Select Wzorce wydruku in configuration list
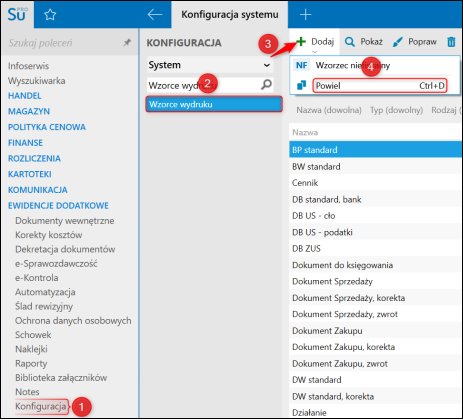Viewport: 463px width, 419px height. [x=214, y=104]
